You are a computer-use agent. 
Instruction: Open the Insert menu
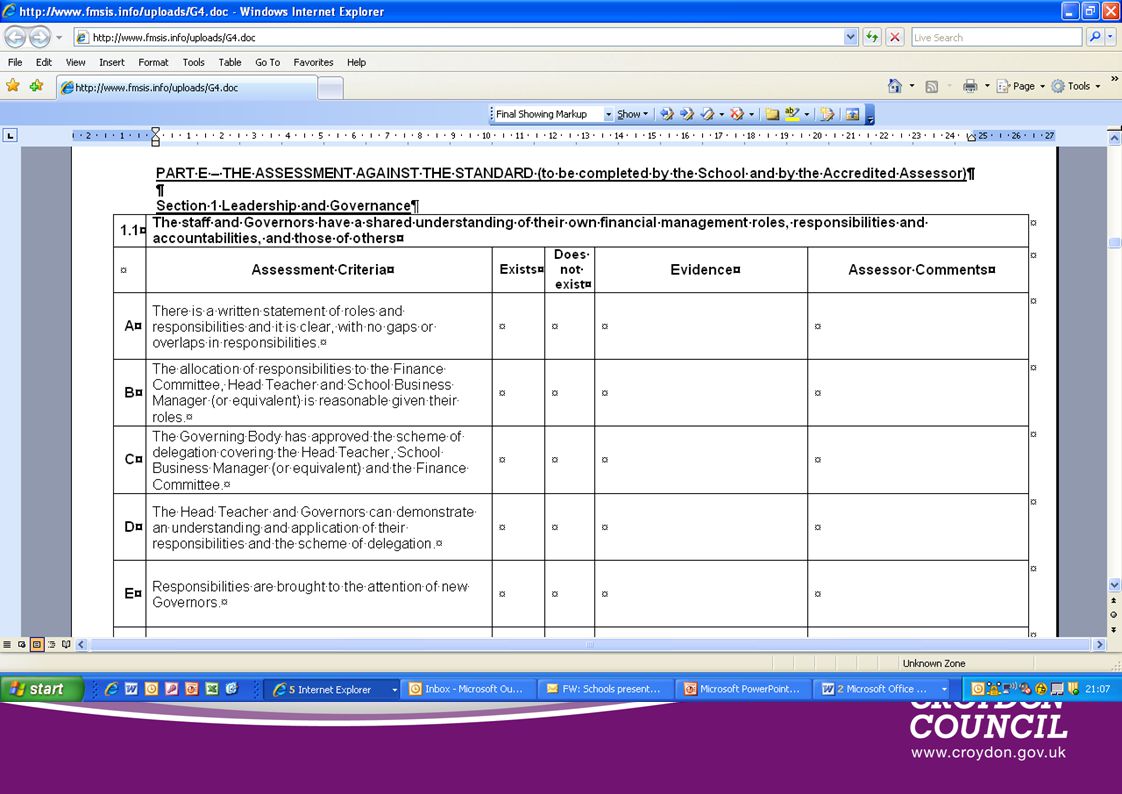point(112,62)
